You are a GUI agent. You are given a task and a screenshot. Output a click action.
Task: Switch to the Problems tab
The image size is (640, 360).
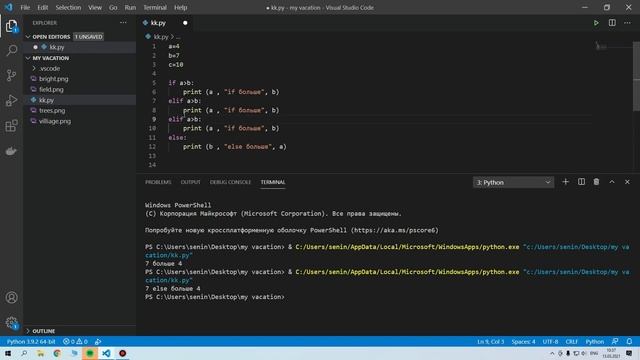click(158, 182)
